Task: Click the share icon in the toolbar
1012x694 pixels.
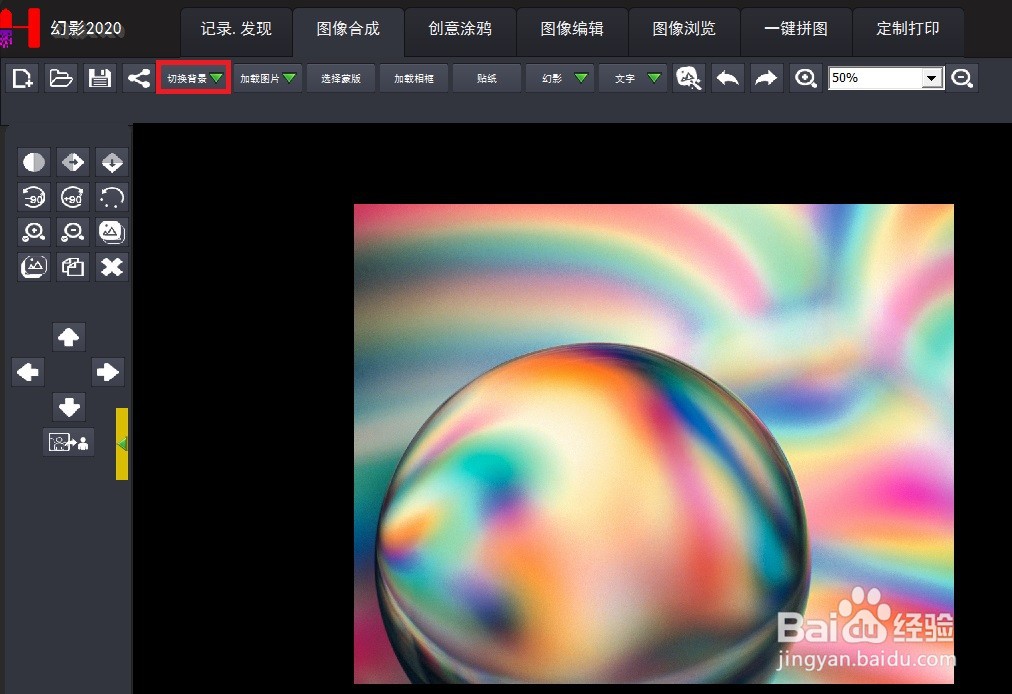Action: [x=139, y=79]
